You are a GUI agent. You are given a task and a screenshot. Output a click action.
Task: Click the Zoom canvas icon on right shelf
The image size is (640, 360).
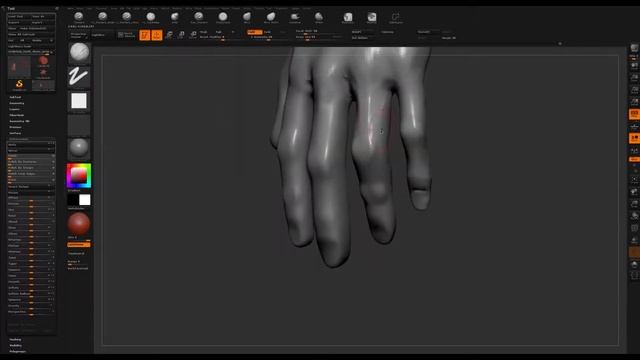tap(634, 78)
